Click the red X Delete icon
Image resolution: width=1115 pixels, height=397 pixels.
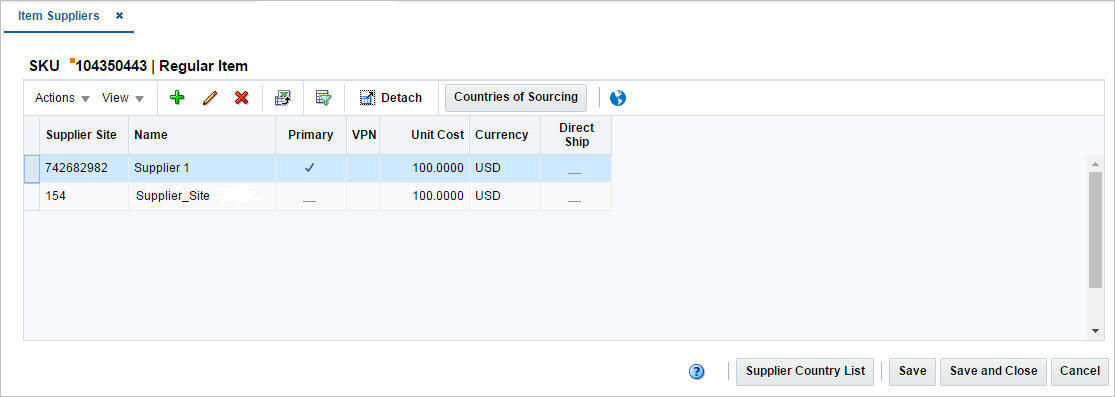[x=241, y=98]
